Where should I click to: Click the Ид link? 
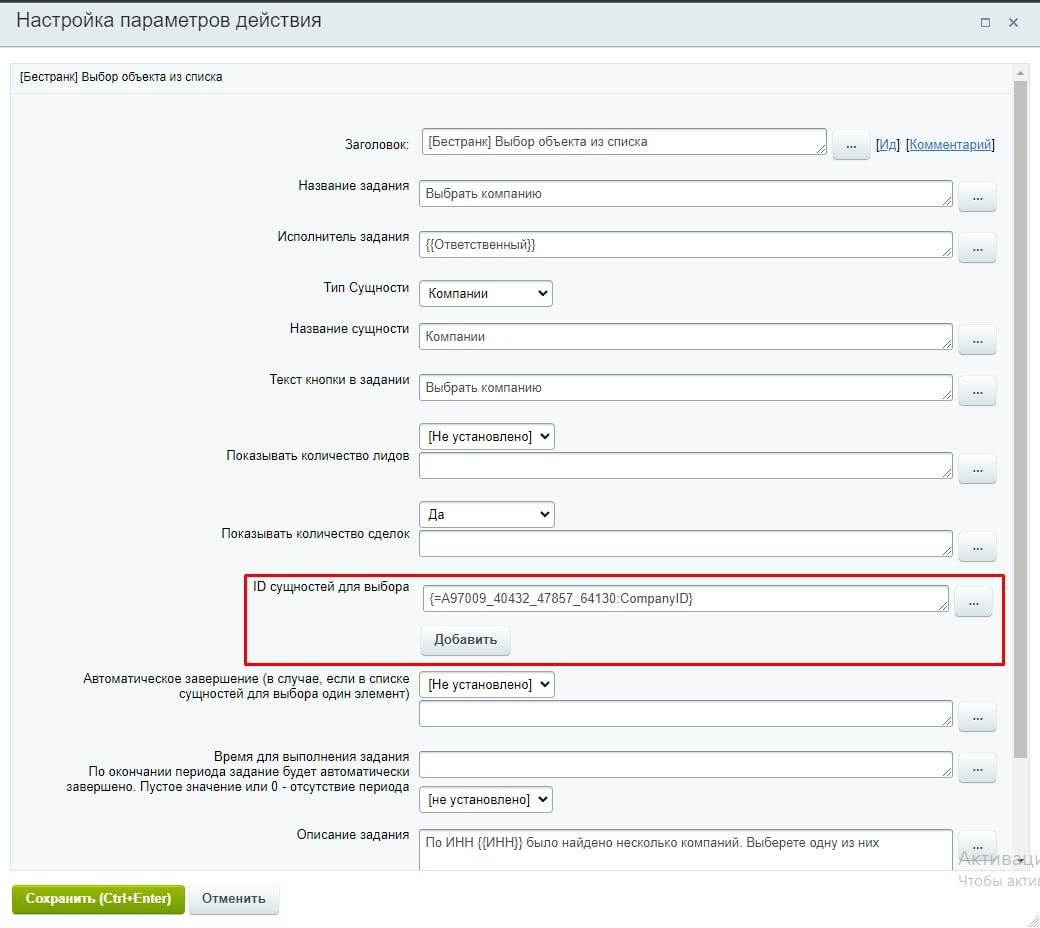coord(887,145)
